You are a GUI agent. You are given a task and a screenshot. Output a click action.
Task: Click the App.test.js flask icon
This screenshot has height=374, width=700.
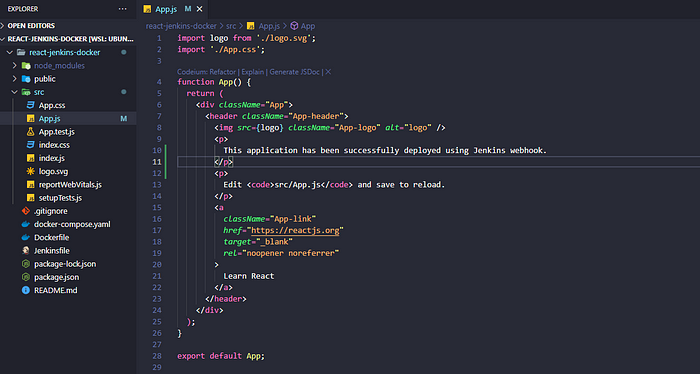(30, 132)
